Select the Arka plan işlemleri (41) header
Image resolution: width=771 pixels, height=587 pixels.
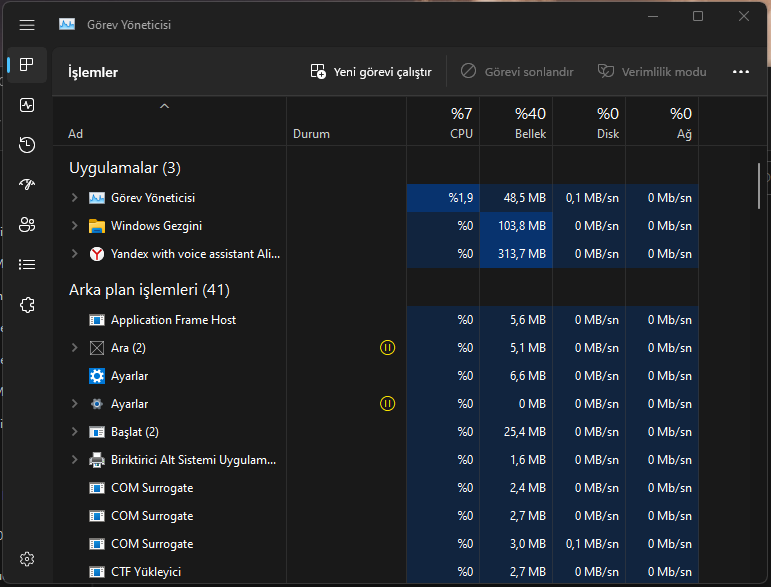pos(149,290)
